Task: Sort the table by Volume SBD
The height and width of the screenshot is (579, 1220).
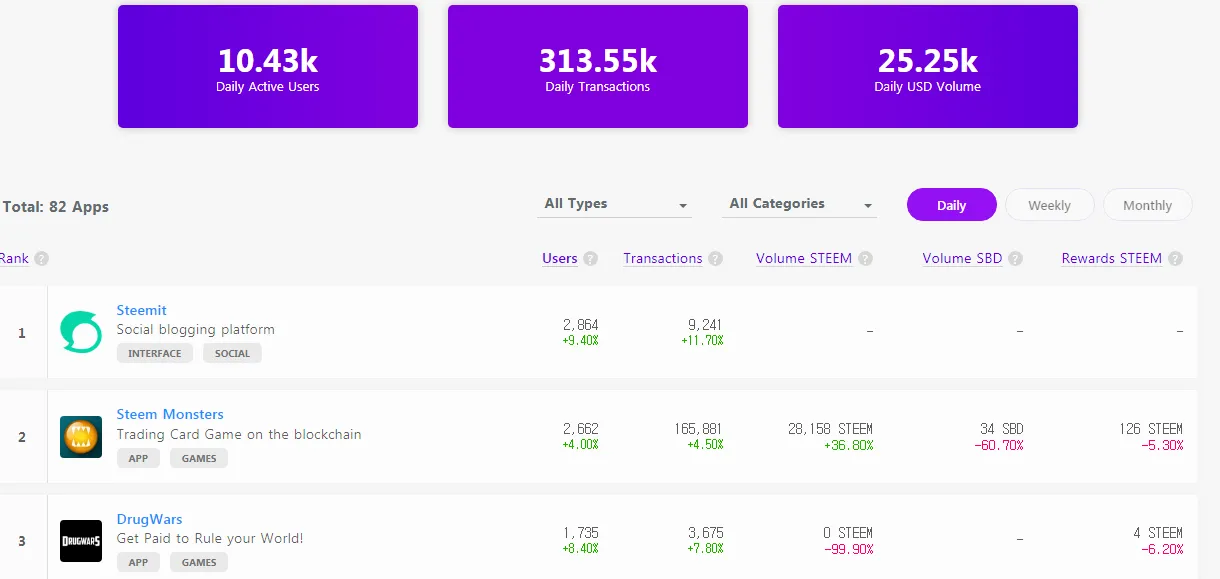Action: pyautogui.click(x=962, y=258)
